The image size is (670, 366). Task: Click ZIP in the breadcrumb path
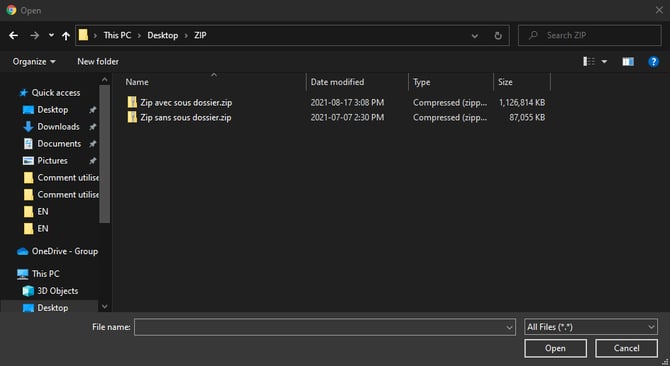pyautogui.click(x=200, y=35)
